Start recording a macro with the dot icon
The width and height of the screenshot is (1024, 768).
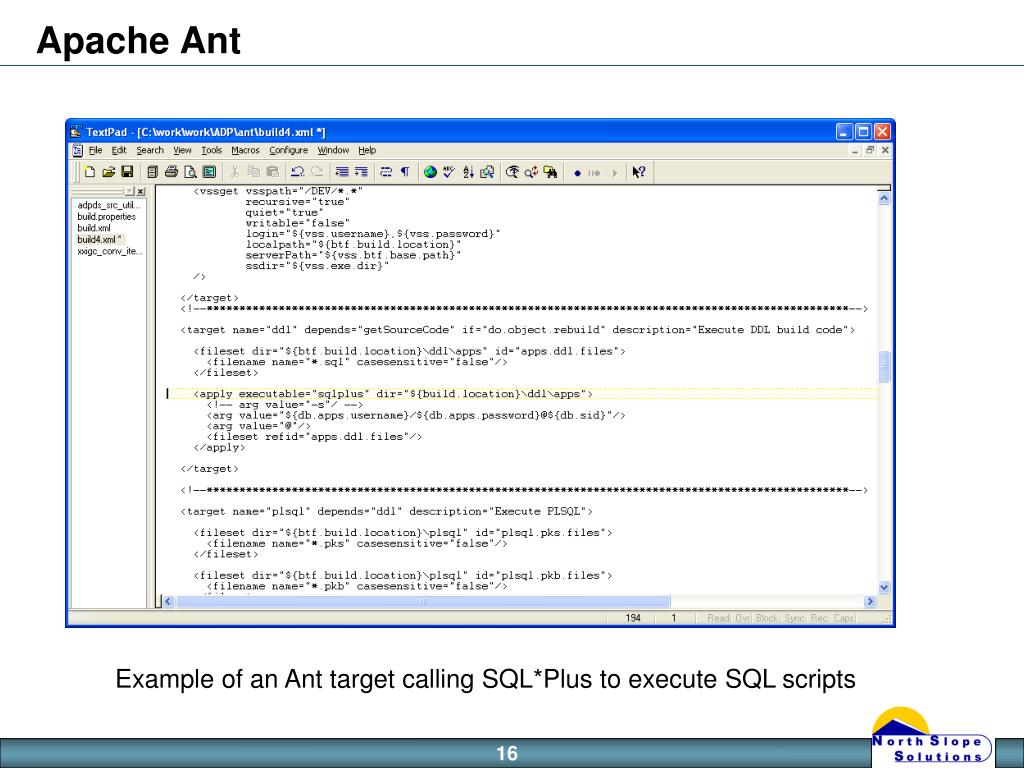coord(577,173)
